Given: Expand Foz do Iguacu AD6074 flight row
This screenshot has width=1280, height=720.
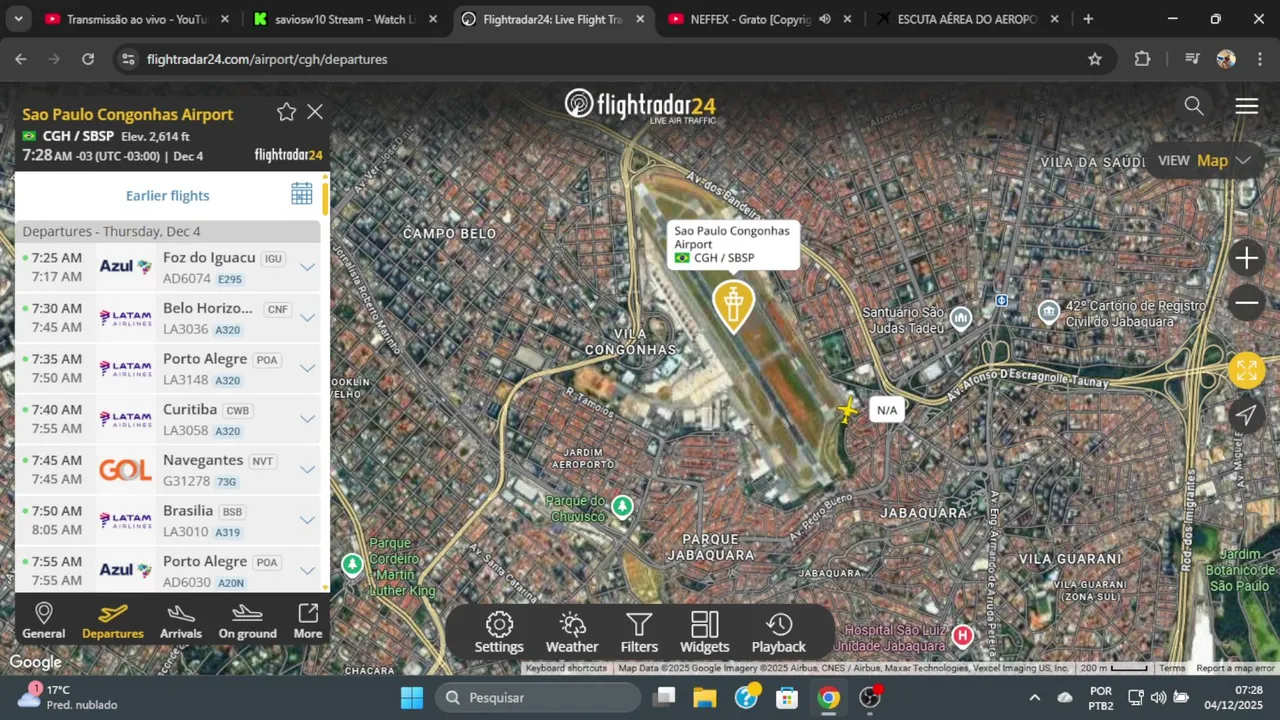Looking at the screenshot, I should tap(308, 267).
